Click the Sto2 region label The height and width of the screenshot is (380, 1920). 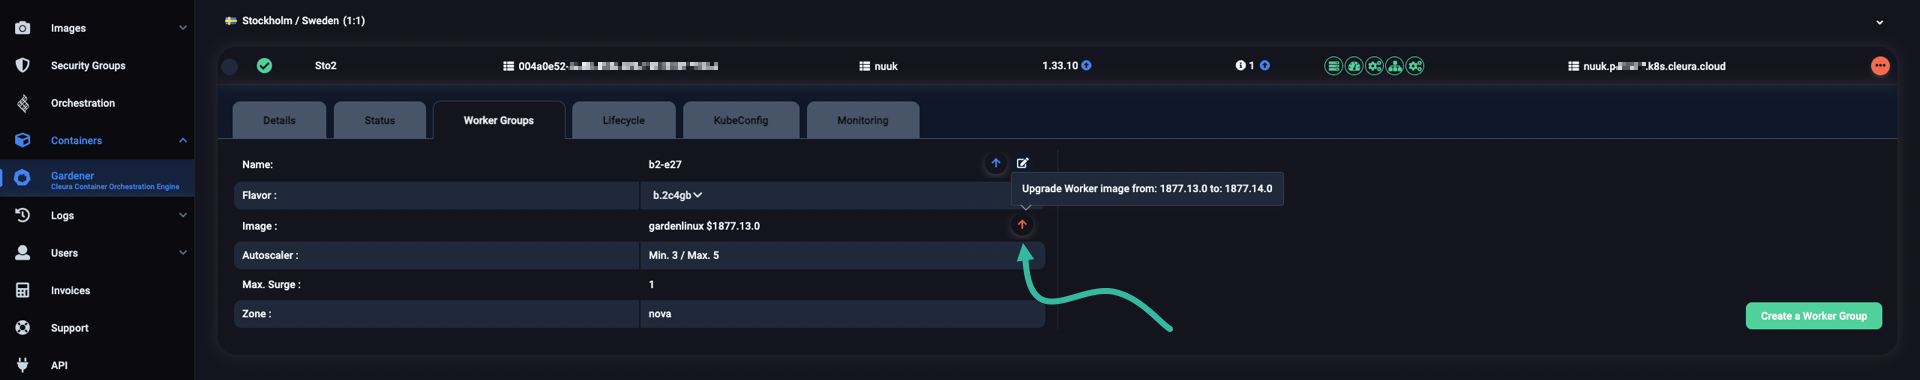(x=326, y=66)
